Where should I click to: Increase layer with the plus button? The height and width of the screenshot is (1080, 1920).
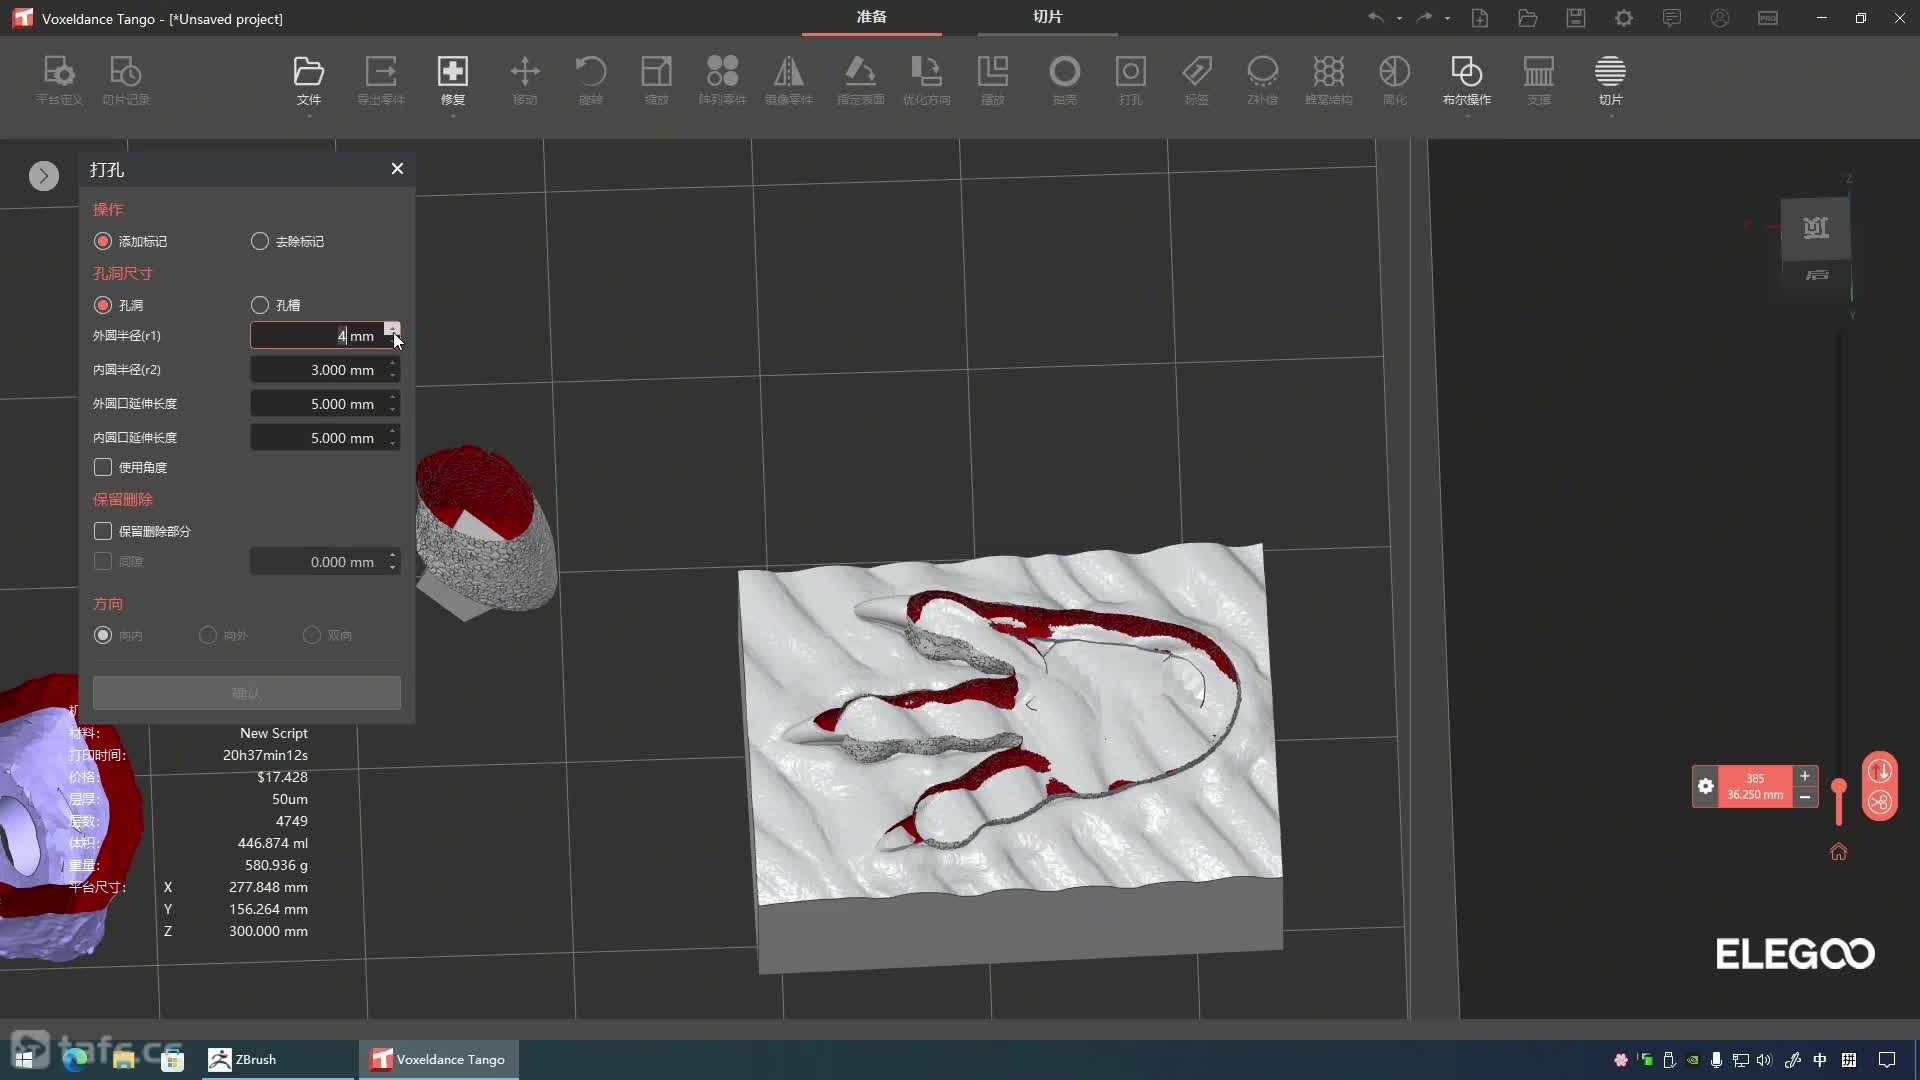(x=1805, y=776)
